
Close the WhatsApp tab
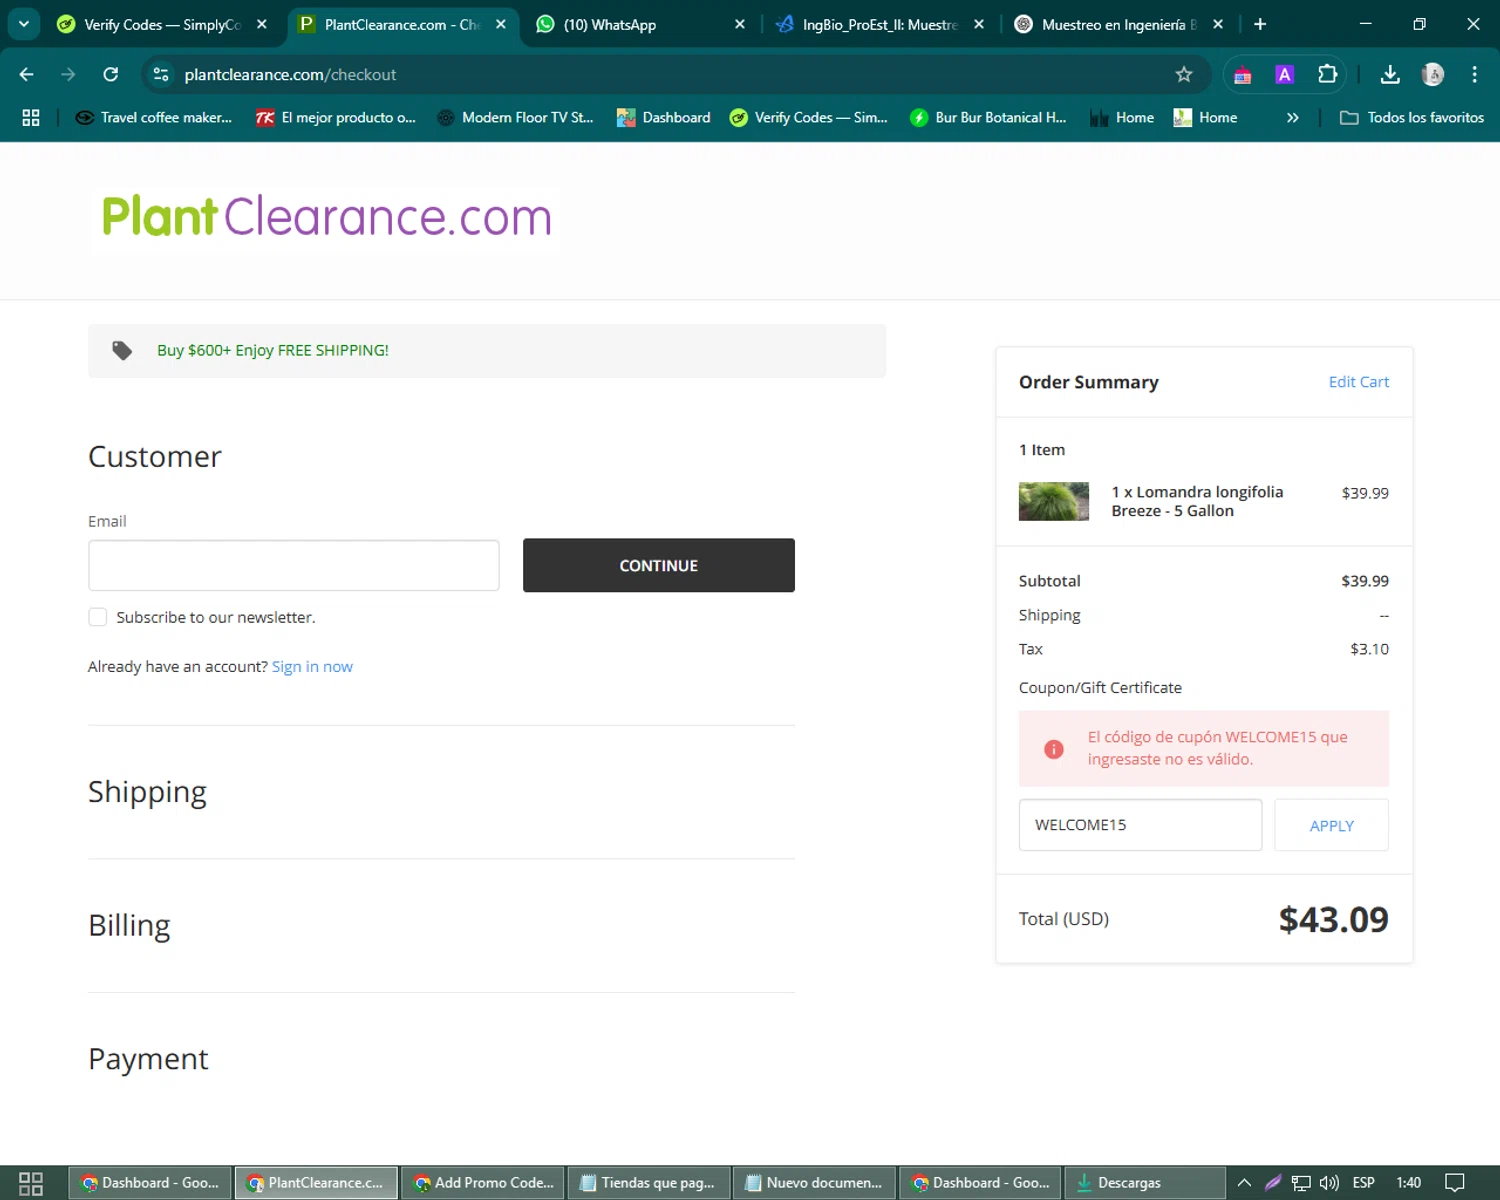(740, 24)
